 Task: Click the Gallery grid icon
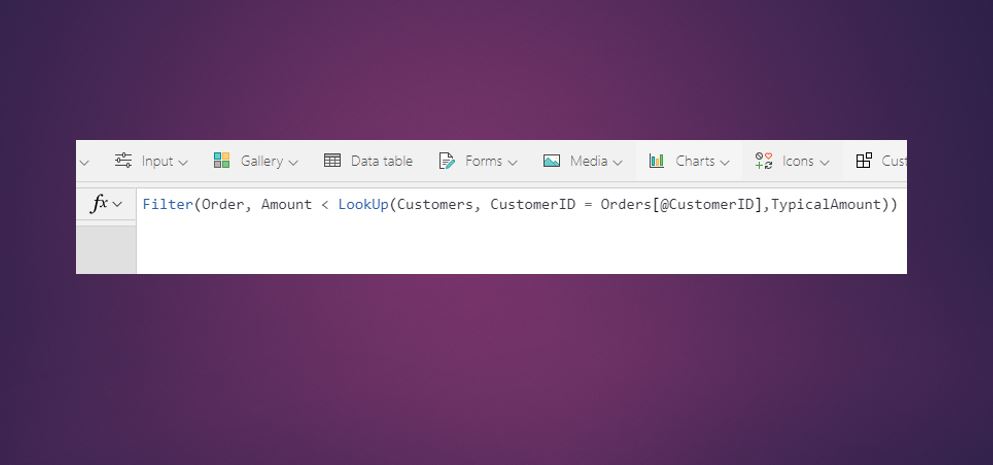[x=222, y=161]
